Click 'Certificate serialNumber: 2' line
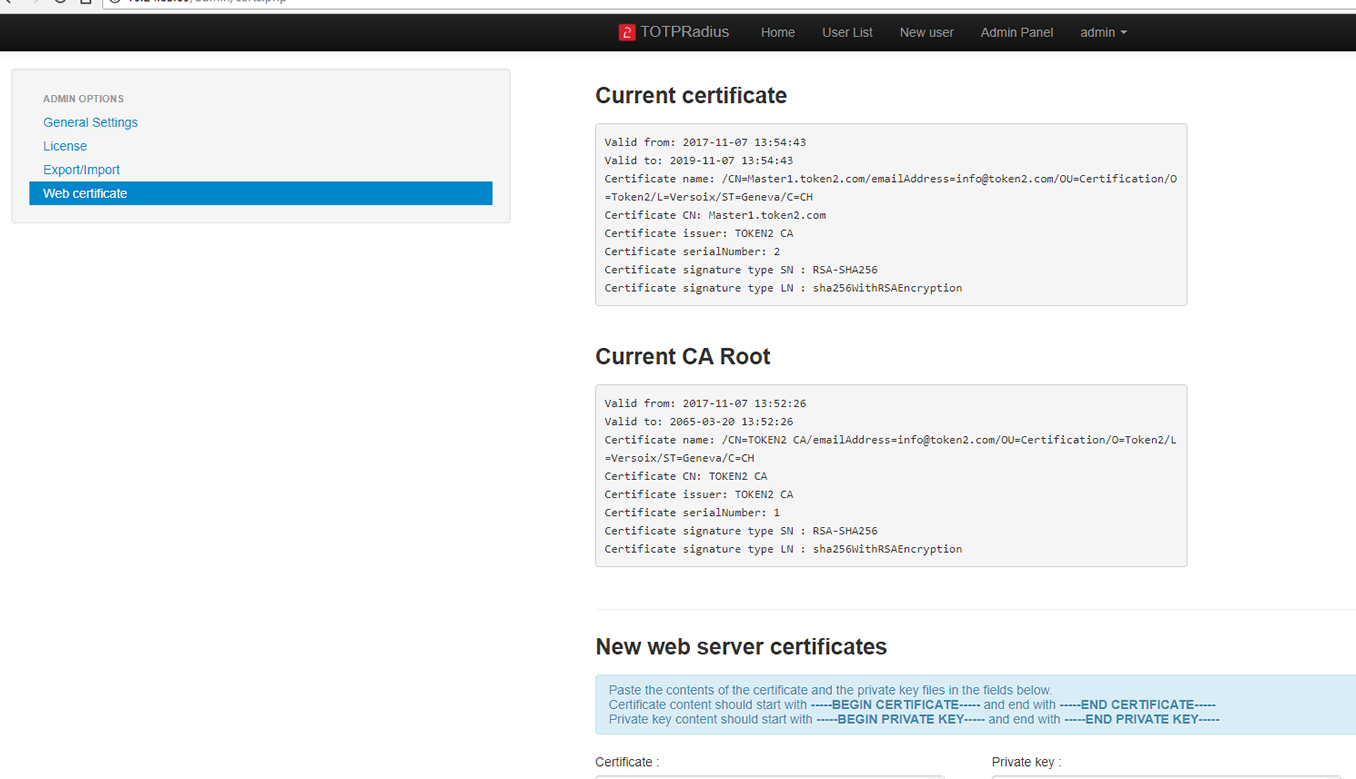 (x=692, y=251)
